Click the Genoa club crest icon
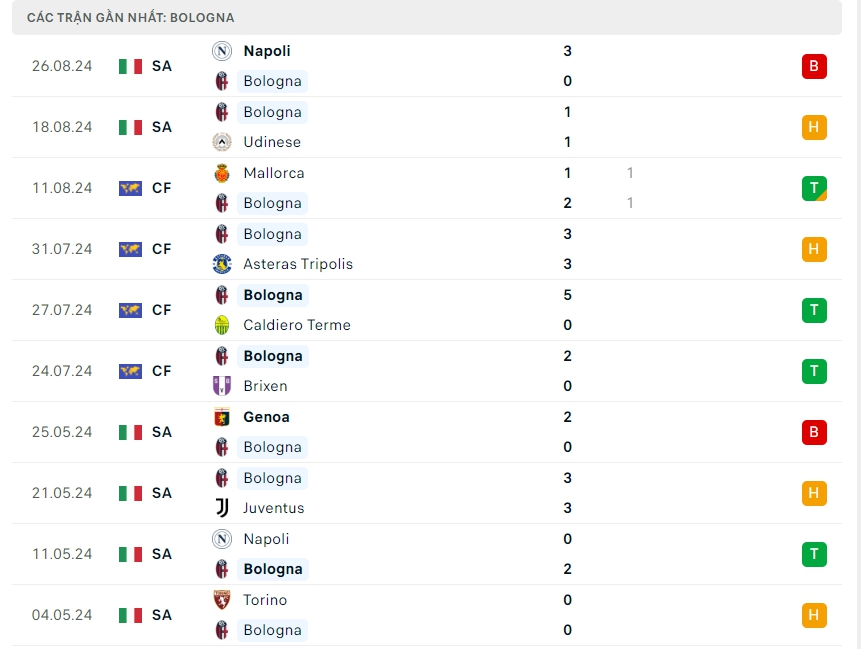 tap(222, 417)
